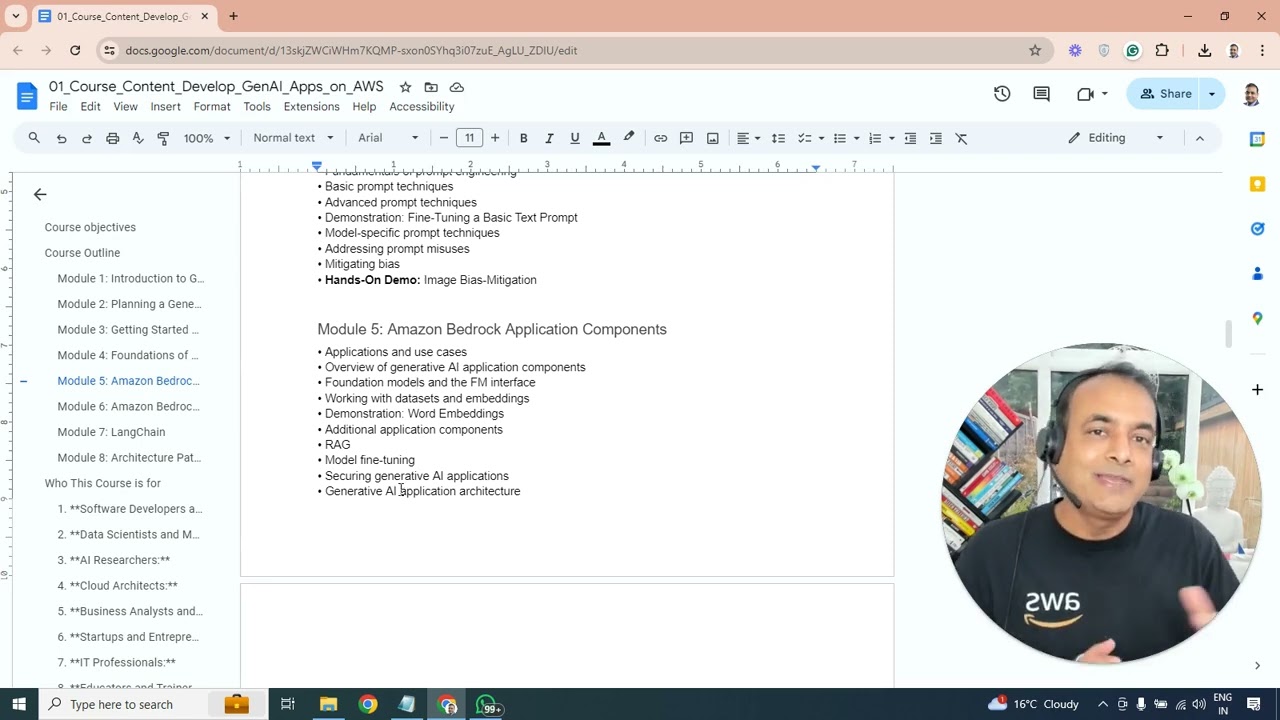This screenshot has width=1280, height=720.
Task: Jump to Who This Course is for
Action: pos(102,483)
